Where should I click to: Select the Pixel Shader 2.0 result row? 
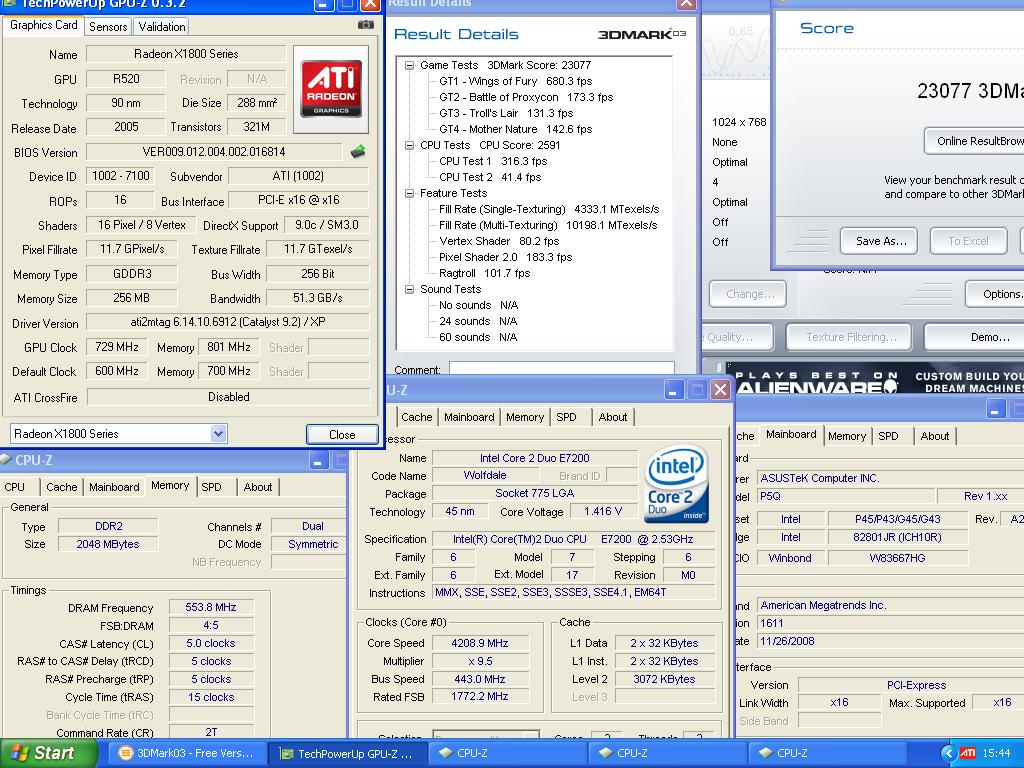[x=505, y=257]
